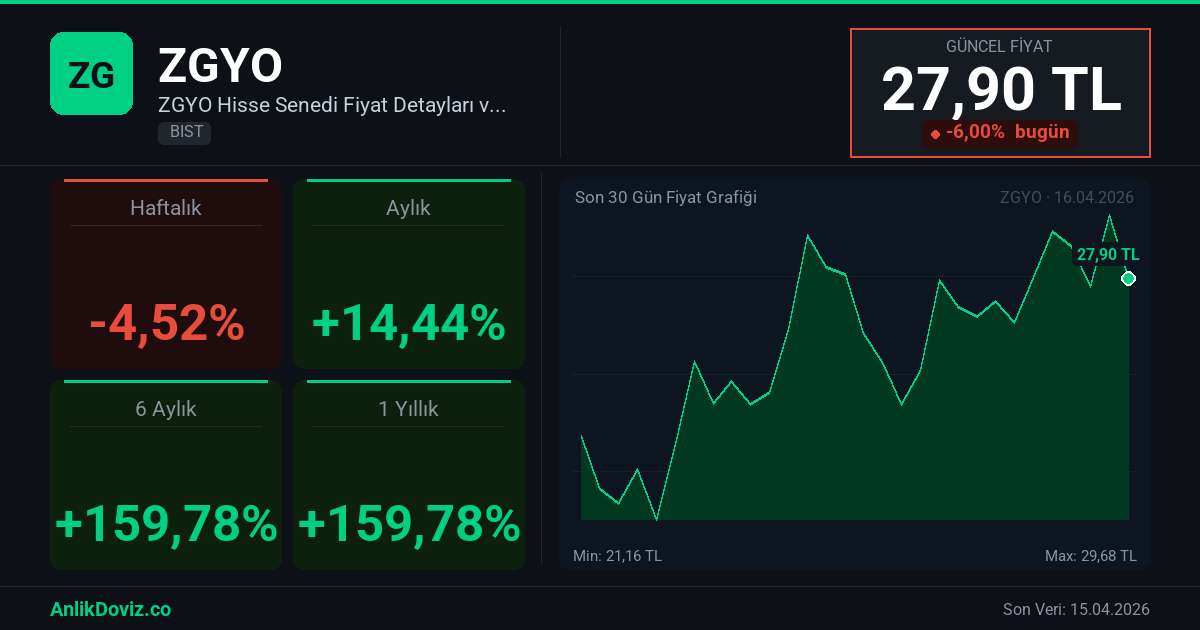This screenshot has width=1200, height=630.
Task: Click the Min: 21,16 TL label
Action: (x=617, y=555)
